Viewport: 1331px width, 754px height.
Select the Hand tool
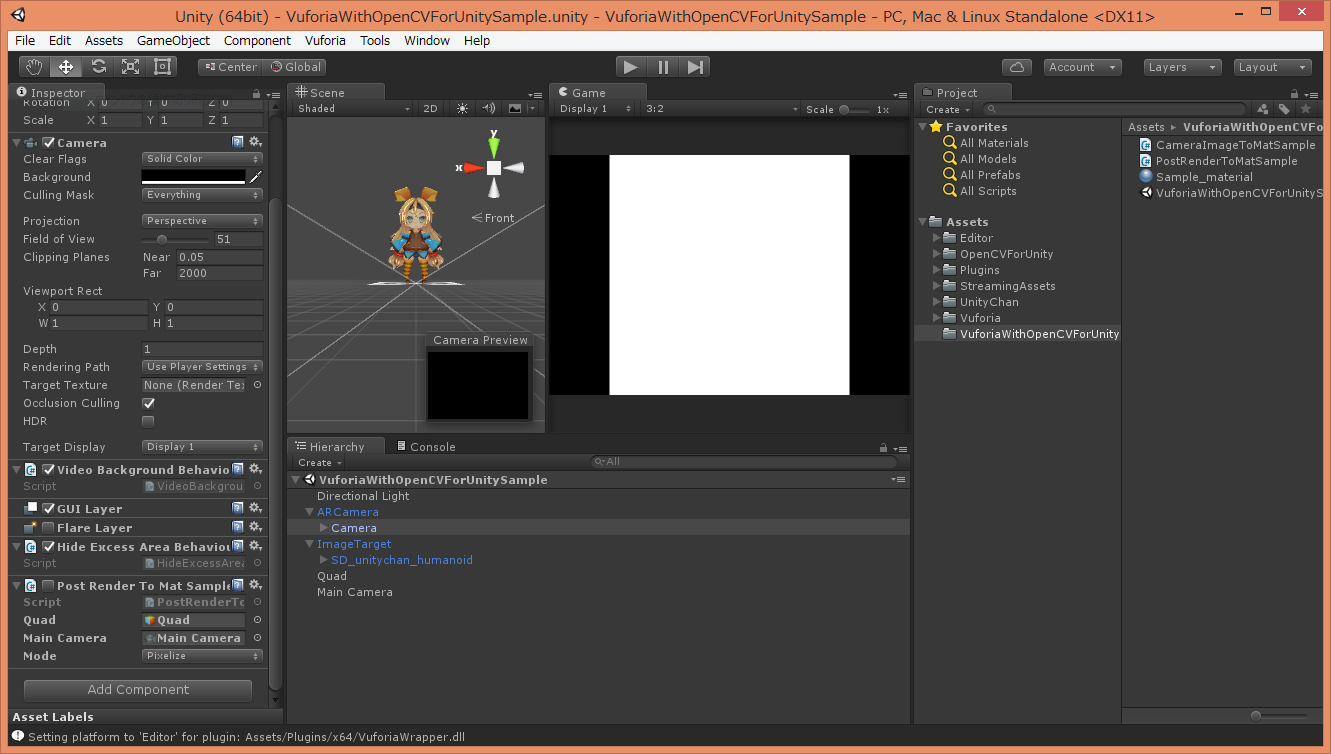35,67
